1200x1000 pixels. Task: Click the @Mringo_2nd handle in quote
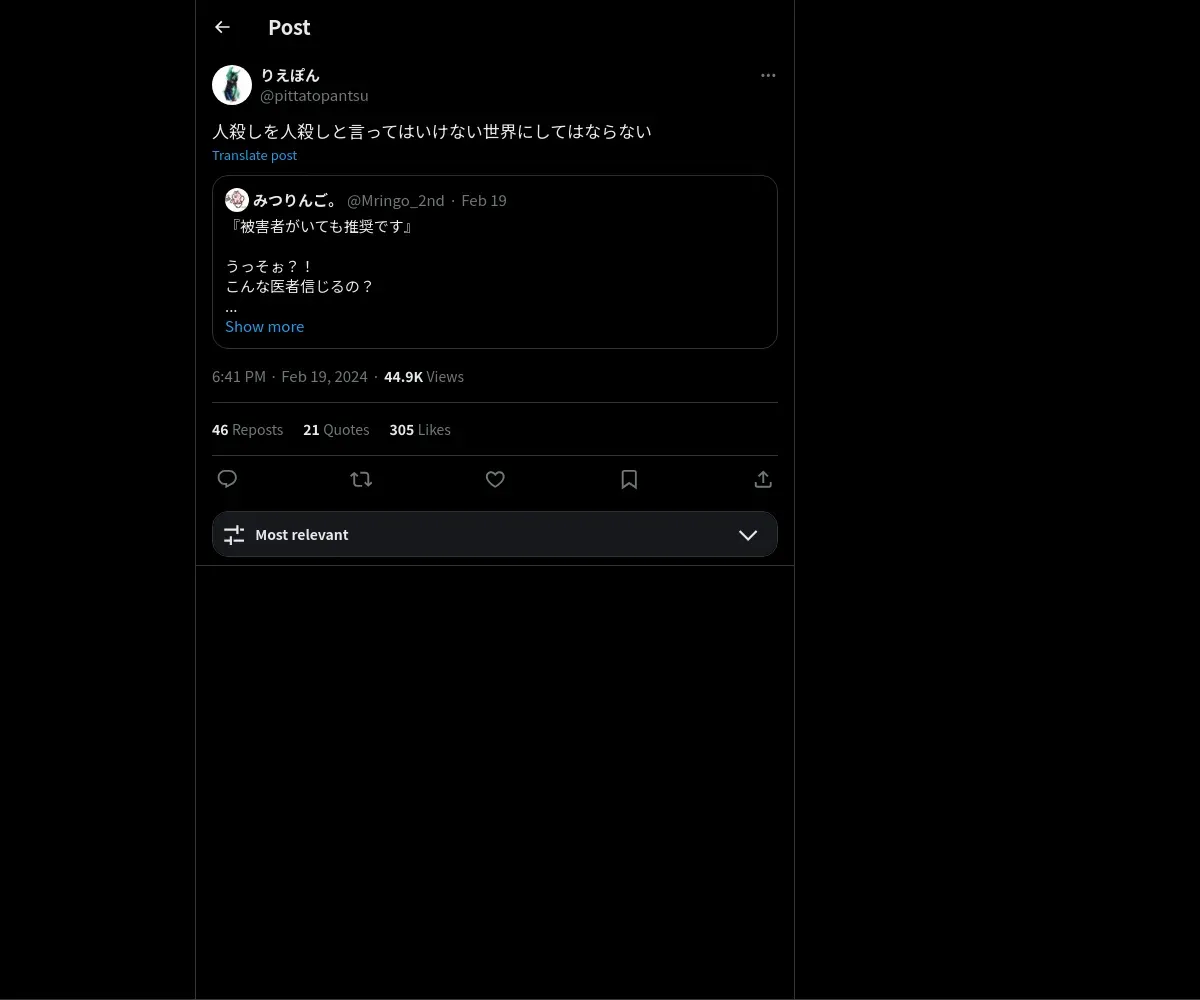click(x=395, y=200)
